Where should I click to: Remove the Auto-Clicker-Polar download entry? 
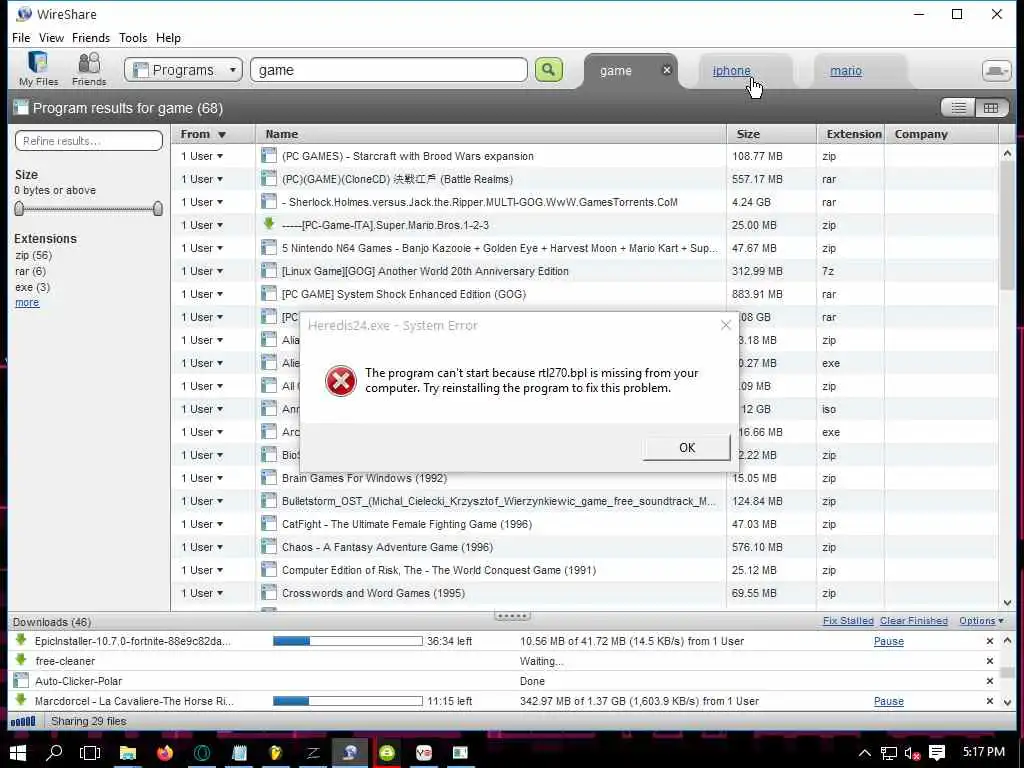989,681
